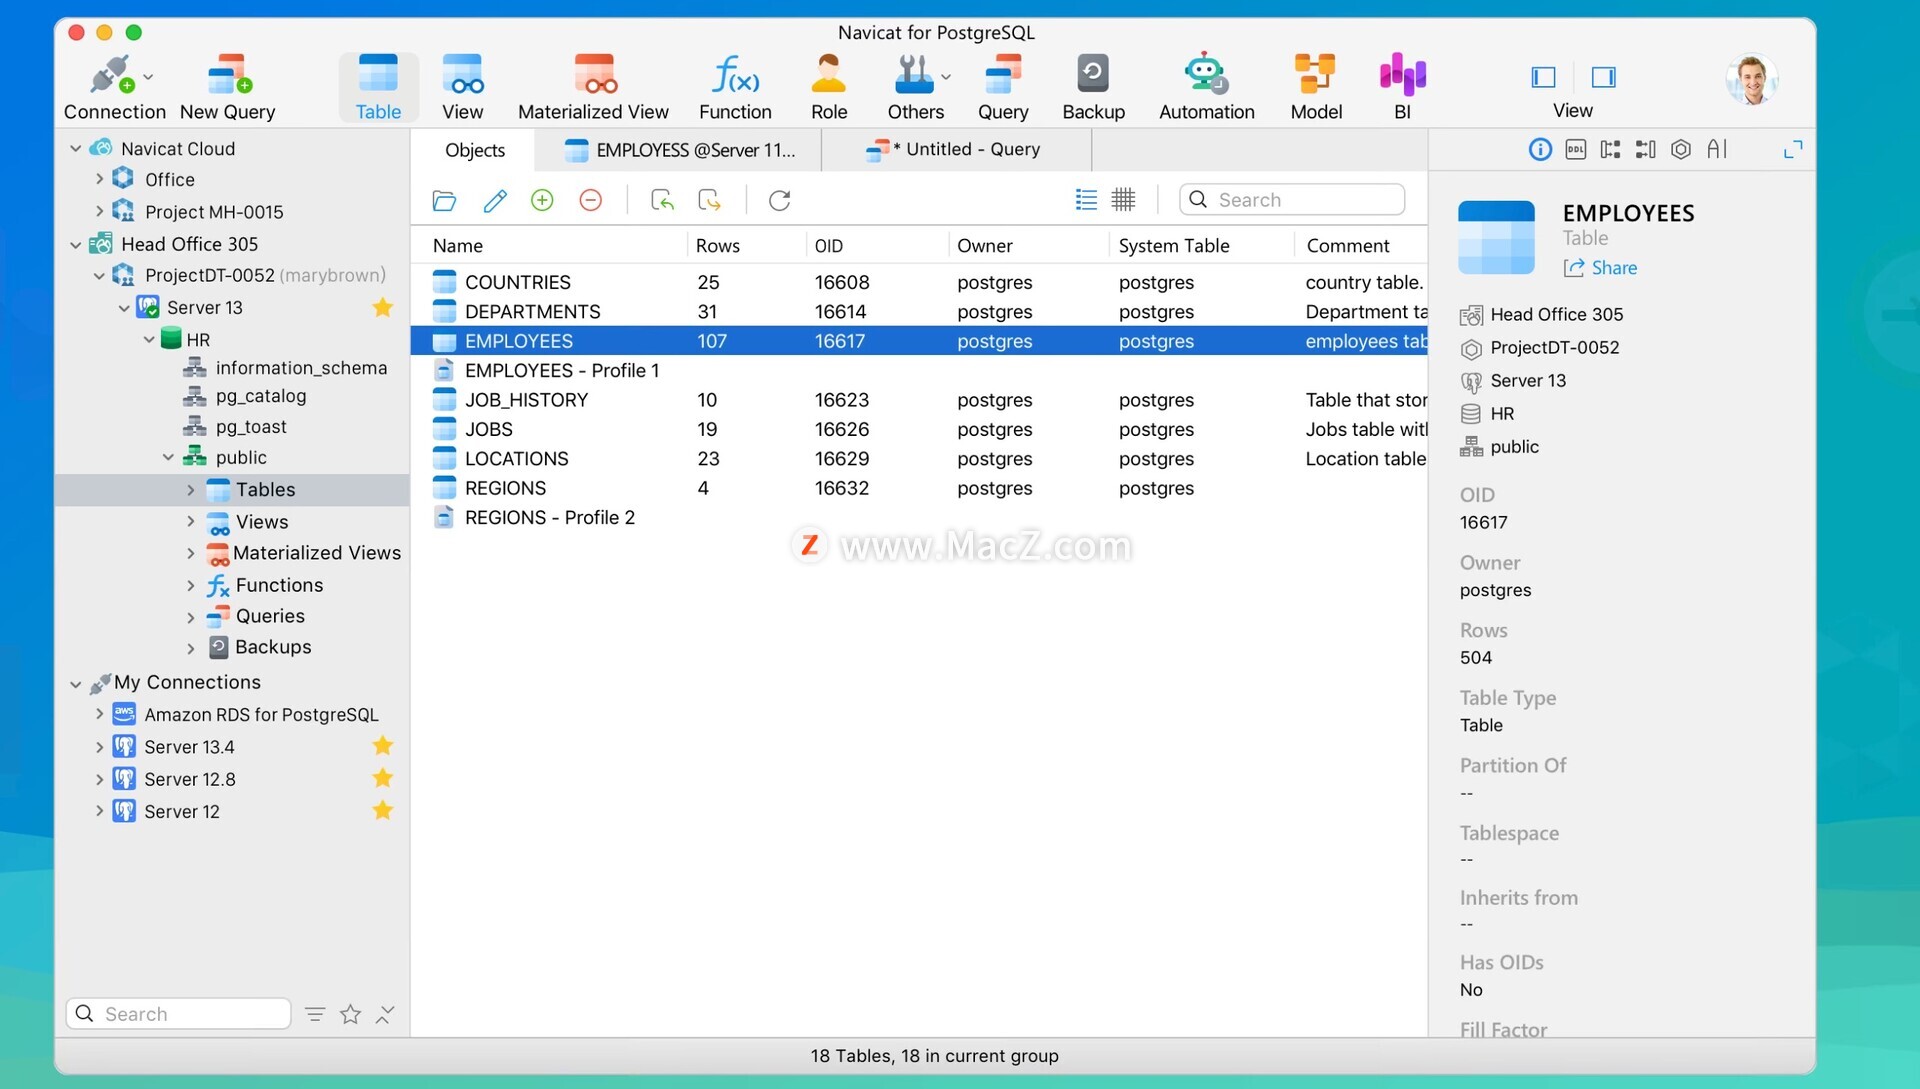Toggle favorite star for Server 12.8
Image resolution: width=1920 pixels, height=1089 pixels.
coord(382,778)
